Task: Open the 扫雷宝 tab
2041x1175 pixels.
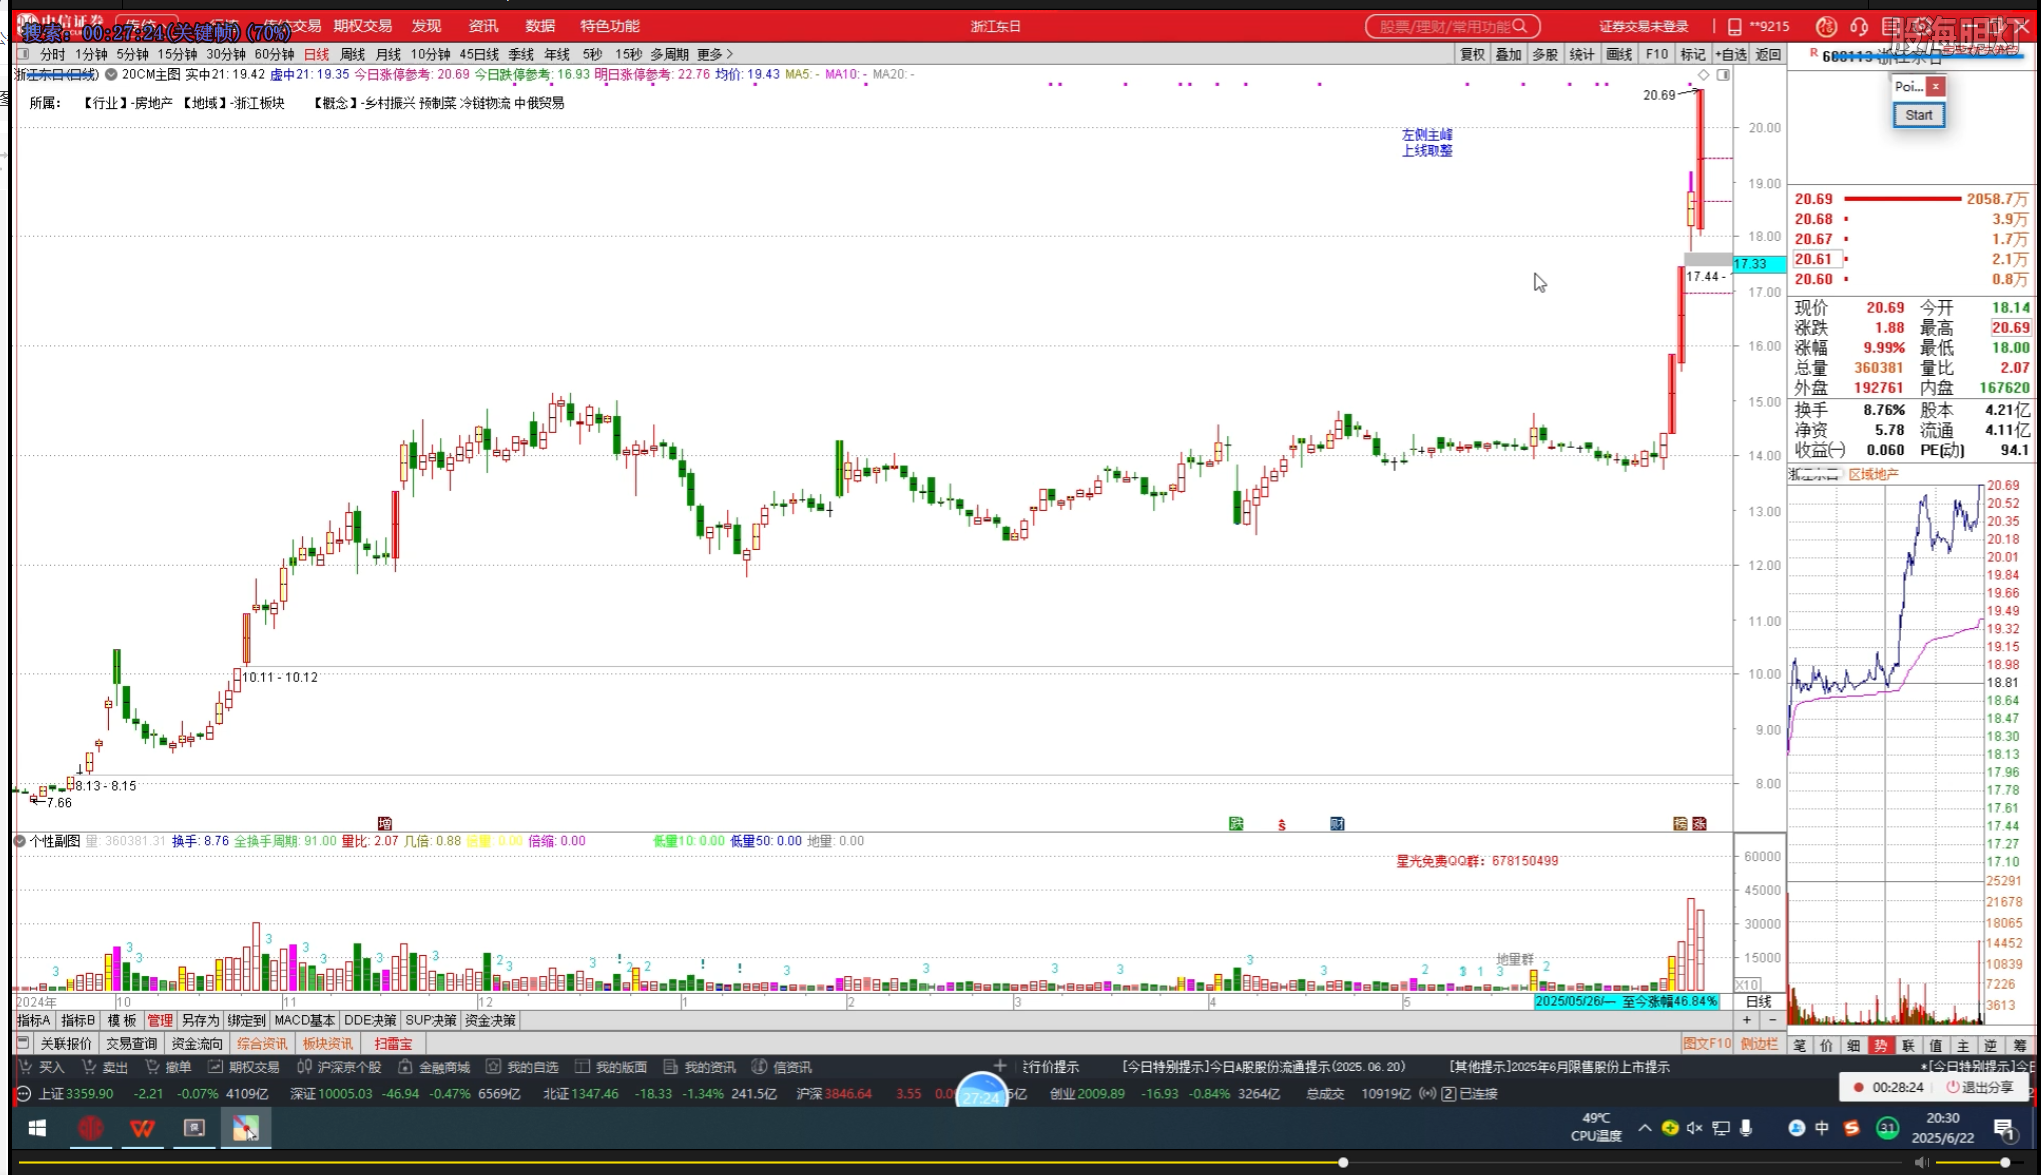Action: pyautogui.click(x=393, y=1043)
